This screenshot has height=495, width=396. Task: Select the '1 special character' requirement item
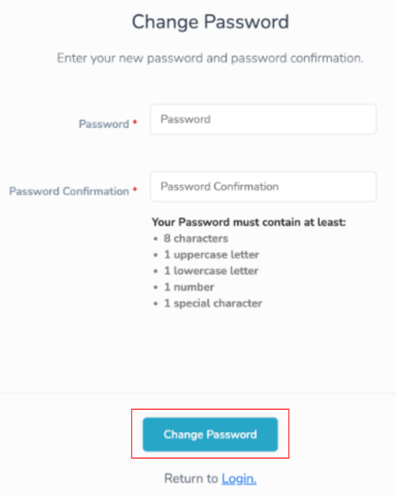click(x=213, y=303)
